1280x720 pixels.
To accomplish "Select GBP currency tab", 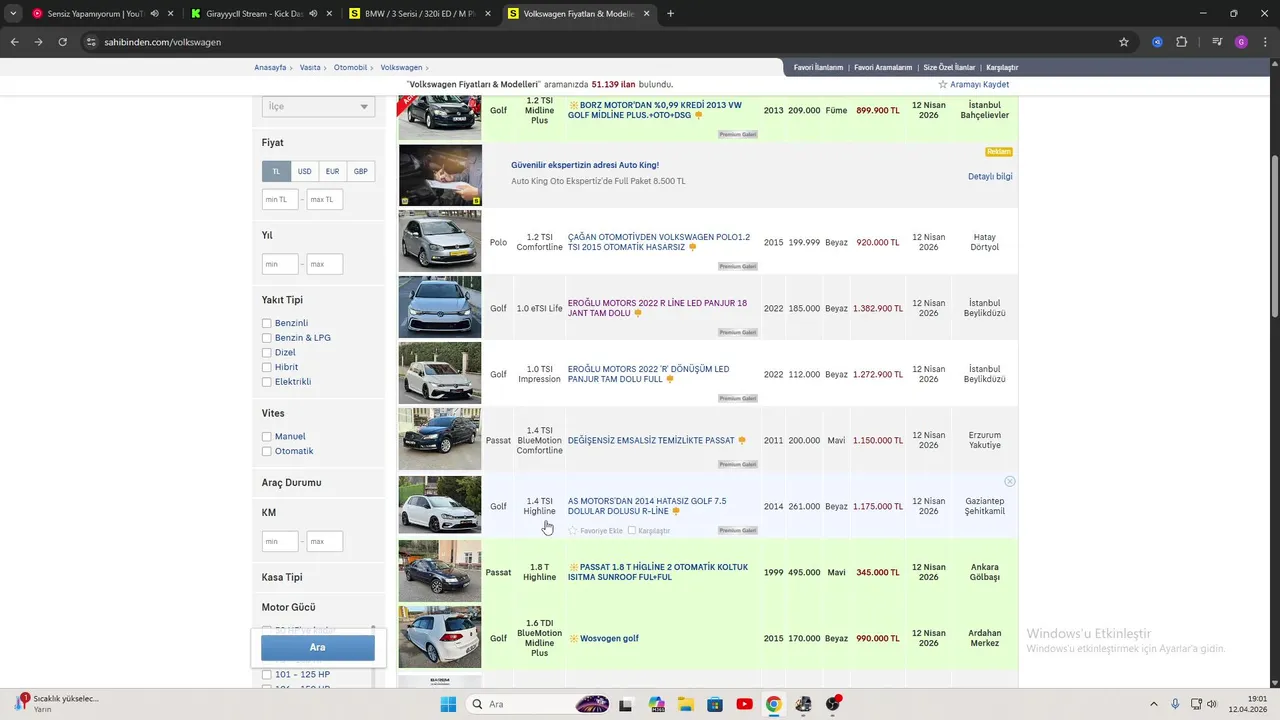I will pyautogui.click(x=360, y=171).
